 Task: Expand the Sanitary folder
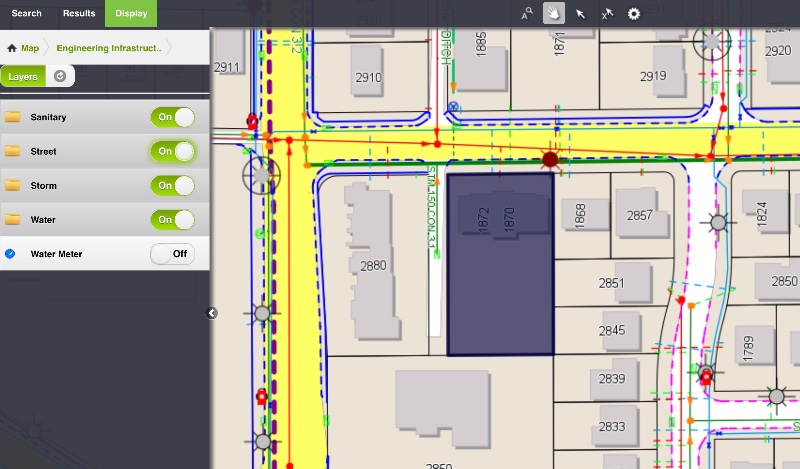point(12,117)
